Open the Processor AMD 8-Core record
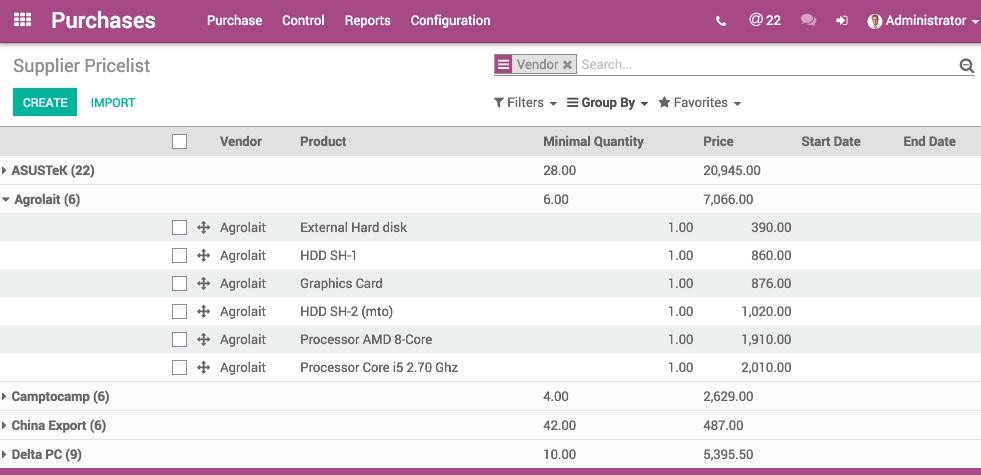Screen dimensions: 981x475 tap(366, 340)
